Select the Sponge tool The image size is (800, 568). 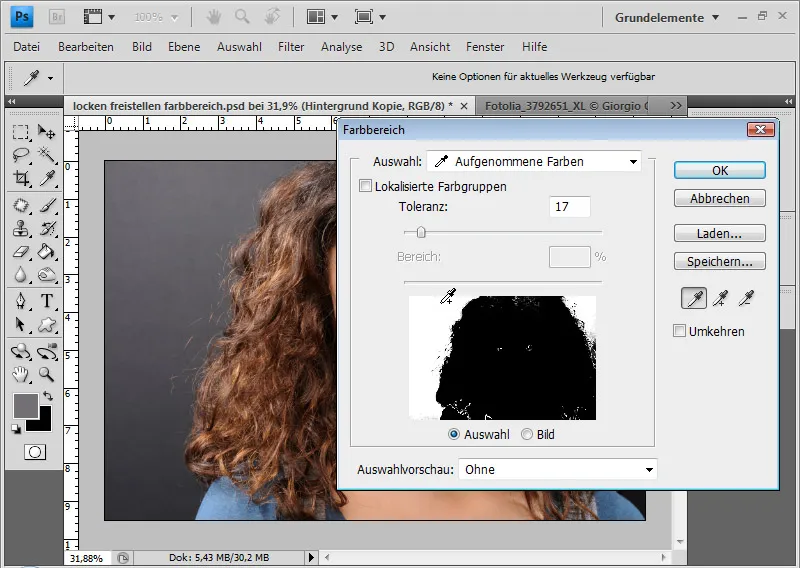click(46, 275)
